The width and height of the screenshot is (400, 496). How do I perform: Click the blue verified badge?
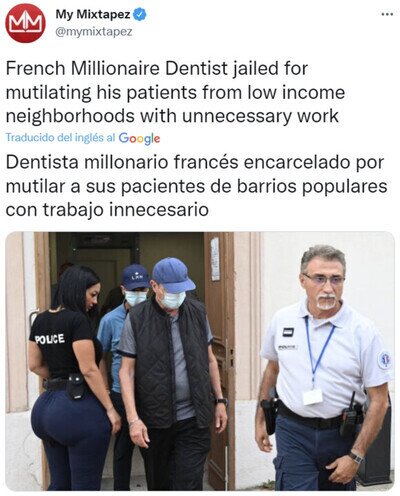140,14
